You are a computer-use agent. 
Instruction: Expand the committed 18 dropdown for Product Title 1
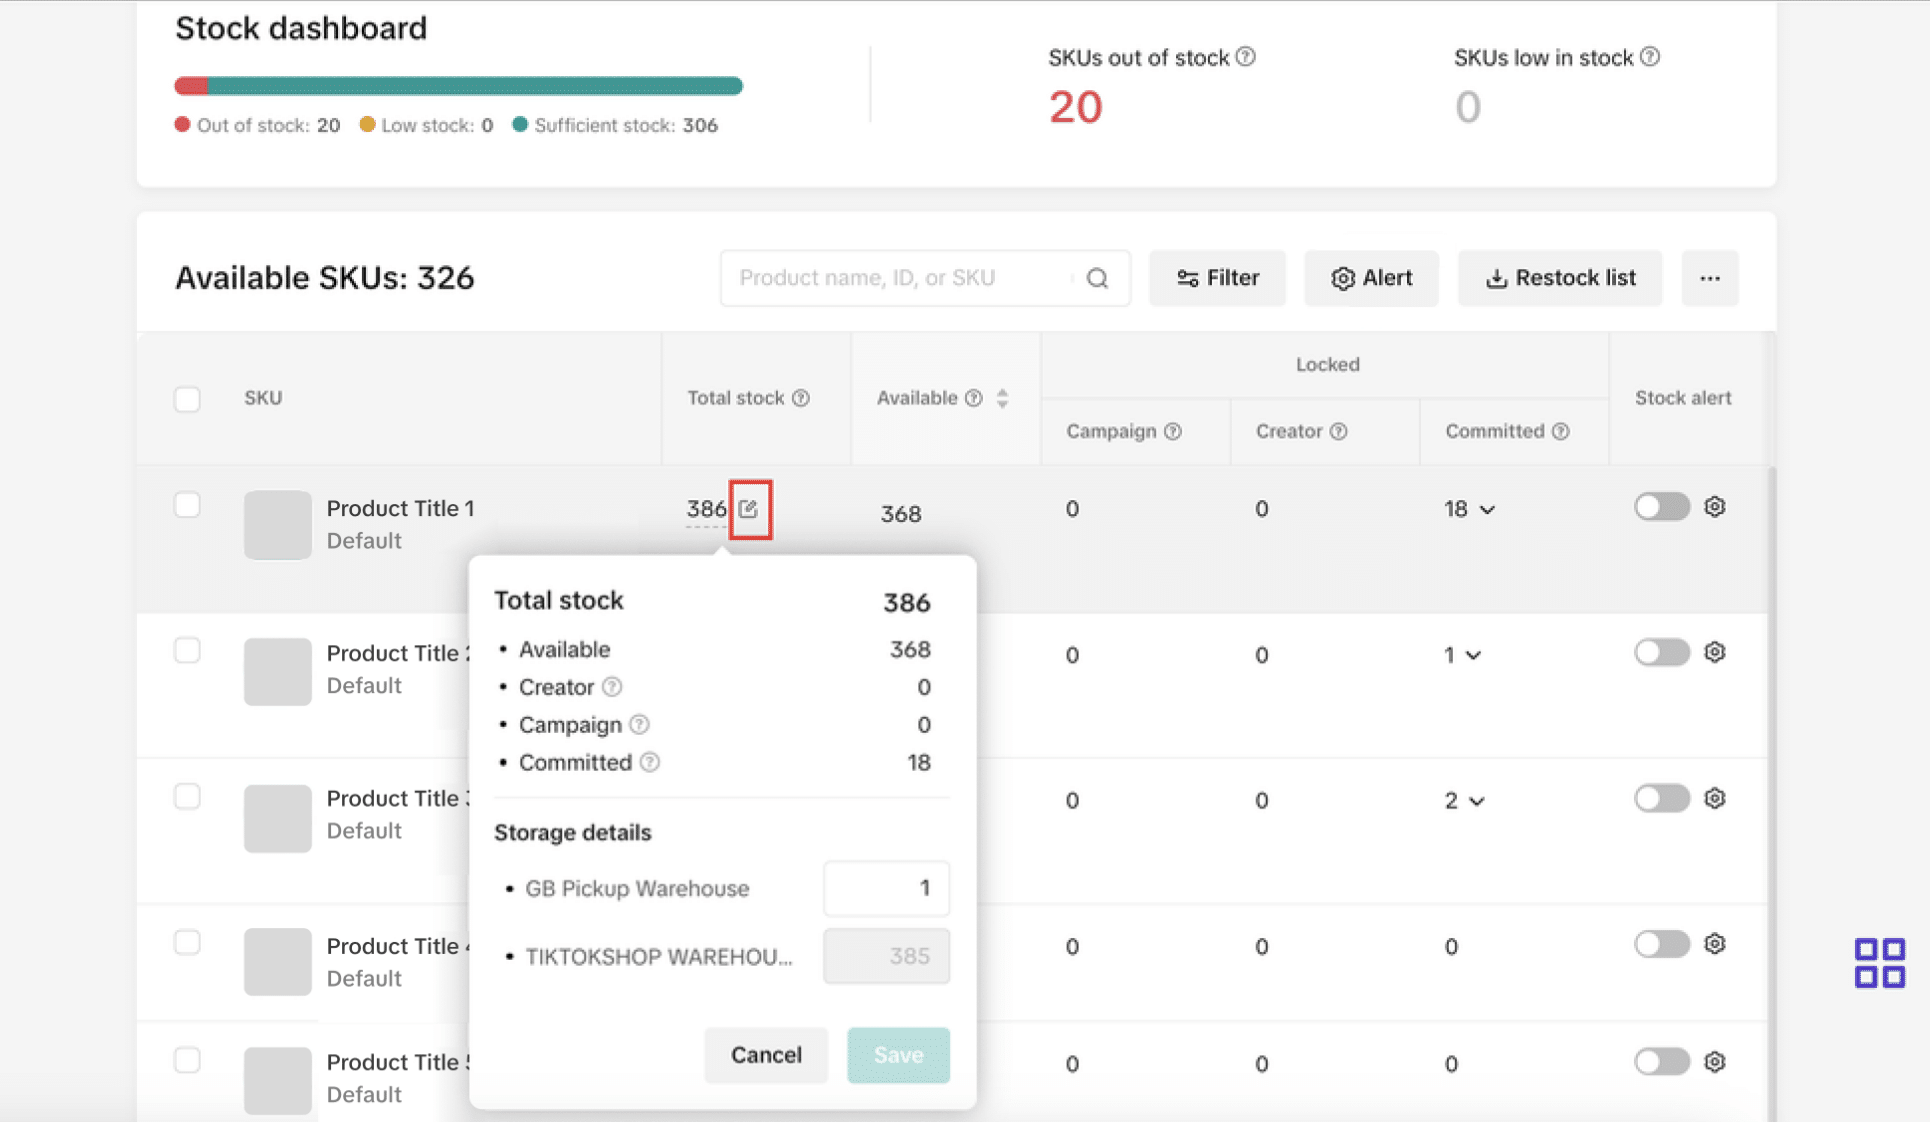[x=1487, y=510]
